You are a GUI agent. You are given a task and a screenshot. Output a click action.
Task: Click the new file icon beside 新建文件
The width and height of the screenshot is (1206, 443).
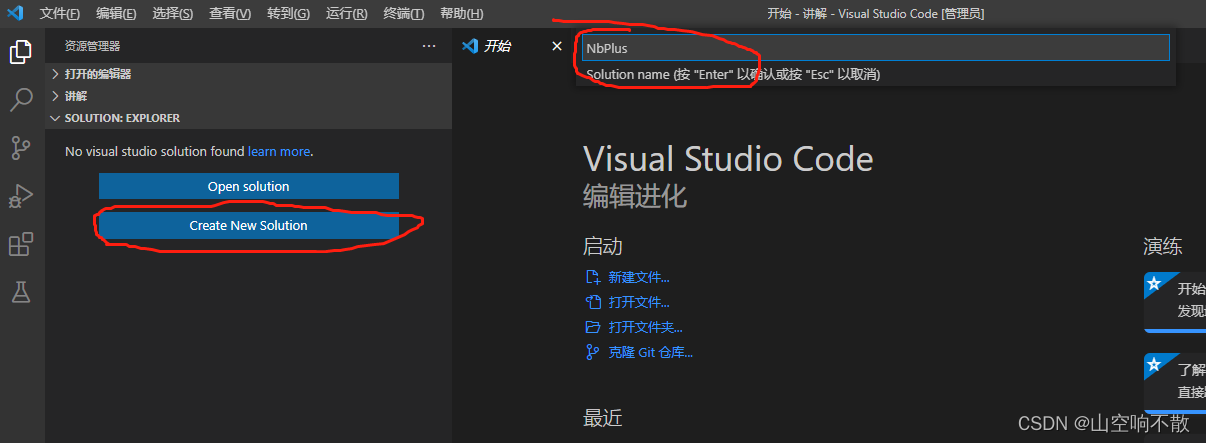tap(593, 277)
